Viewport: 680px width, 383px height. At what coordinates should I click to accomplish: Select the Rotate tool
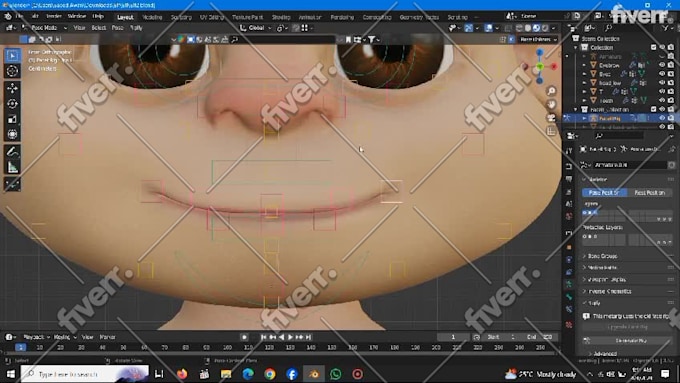pyautogui.click(x=13, y=104)
